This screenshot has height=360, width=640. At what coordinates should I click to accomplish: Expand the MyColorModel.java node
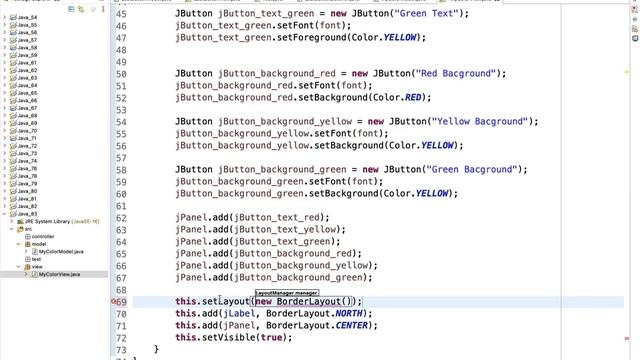pyautogui.click(x=26, y=251)
